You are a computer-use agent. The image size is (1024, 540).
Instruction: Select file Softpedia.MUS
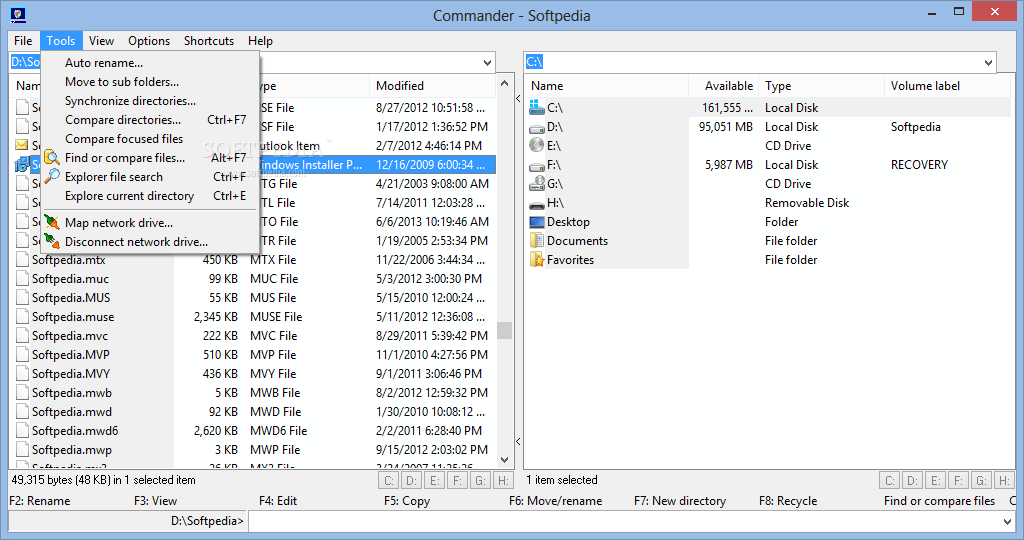tap(71, 298)
